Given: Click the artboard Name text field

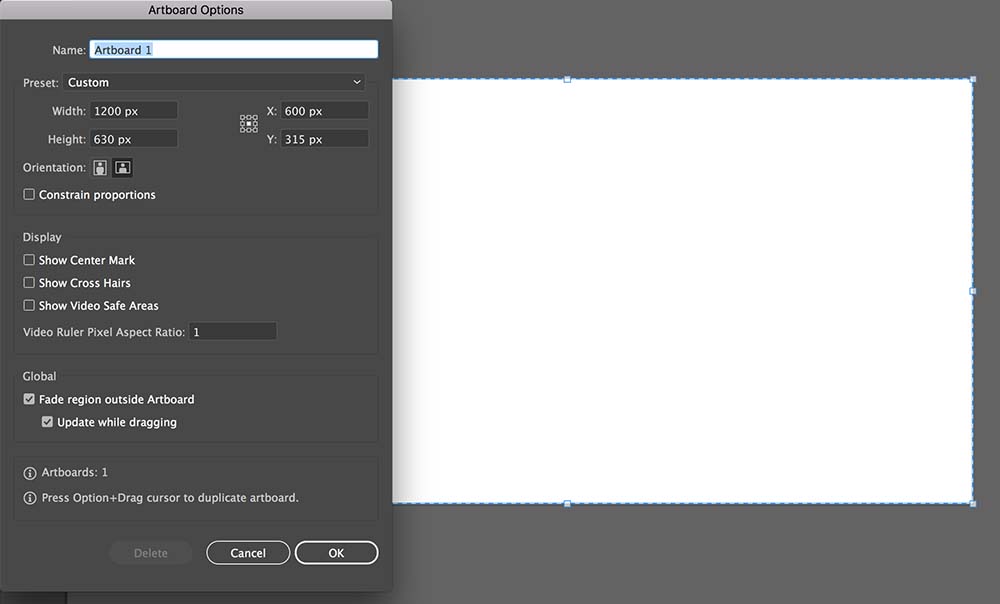Looking at the screenshot, I should point(234,49).
